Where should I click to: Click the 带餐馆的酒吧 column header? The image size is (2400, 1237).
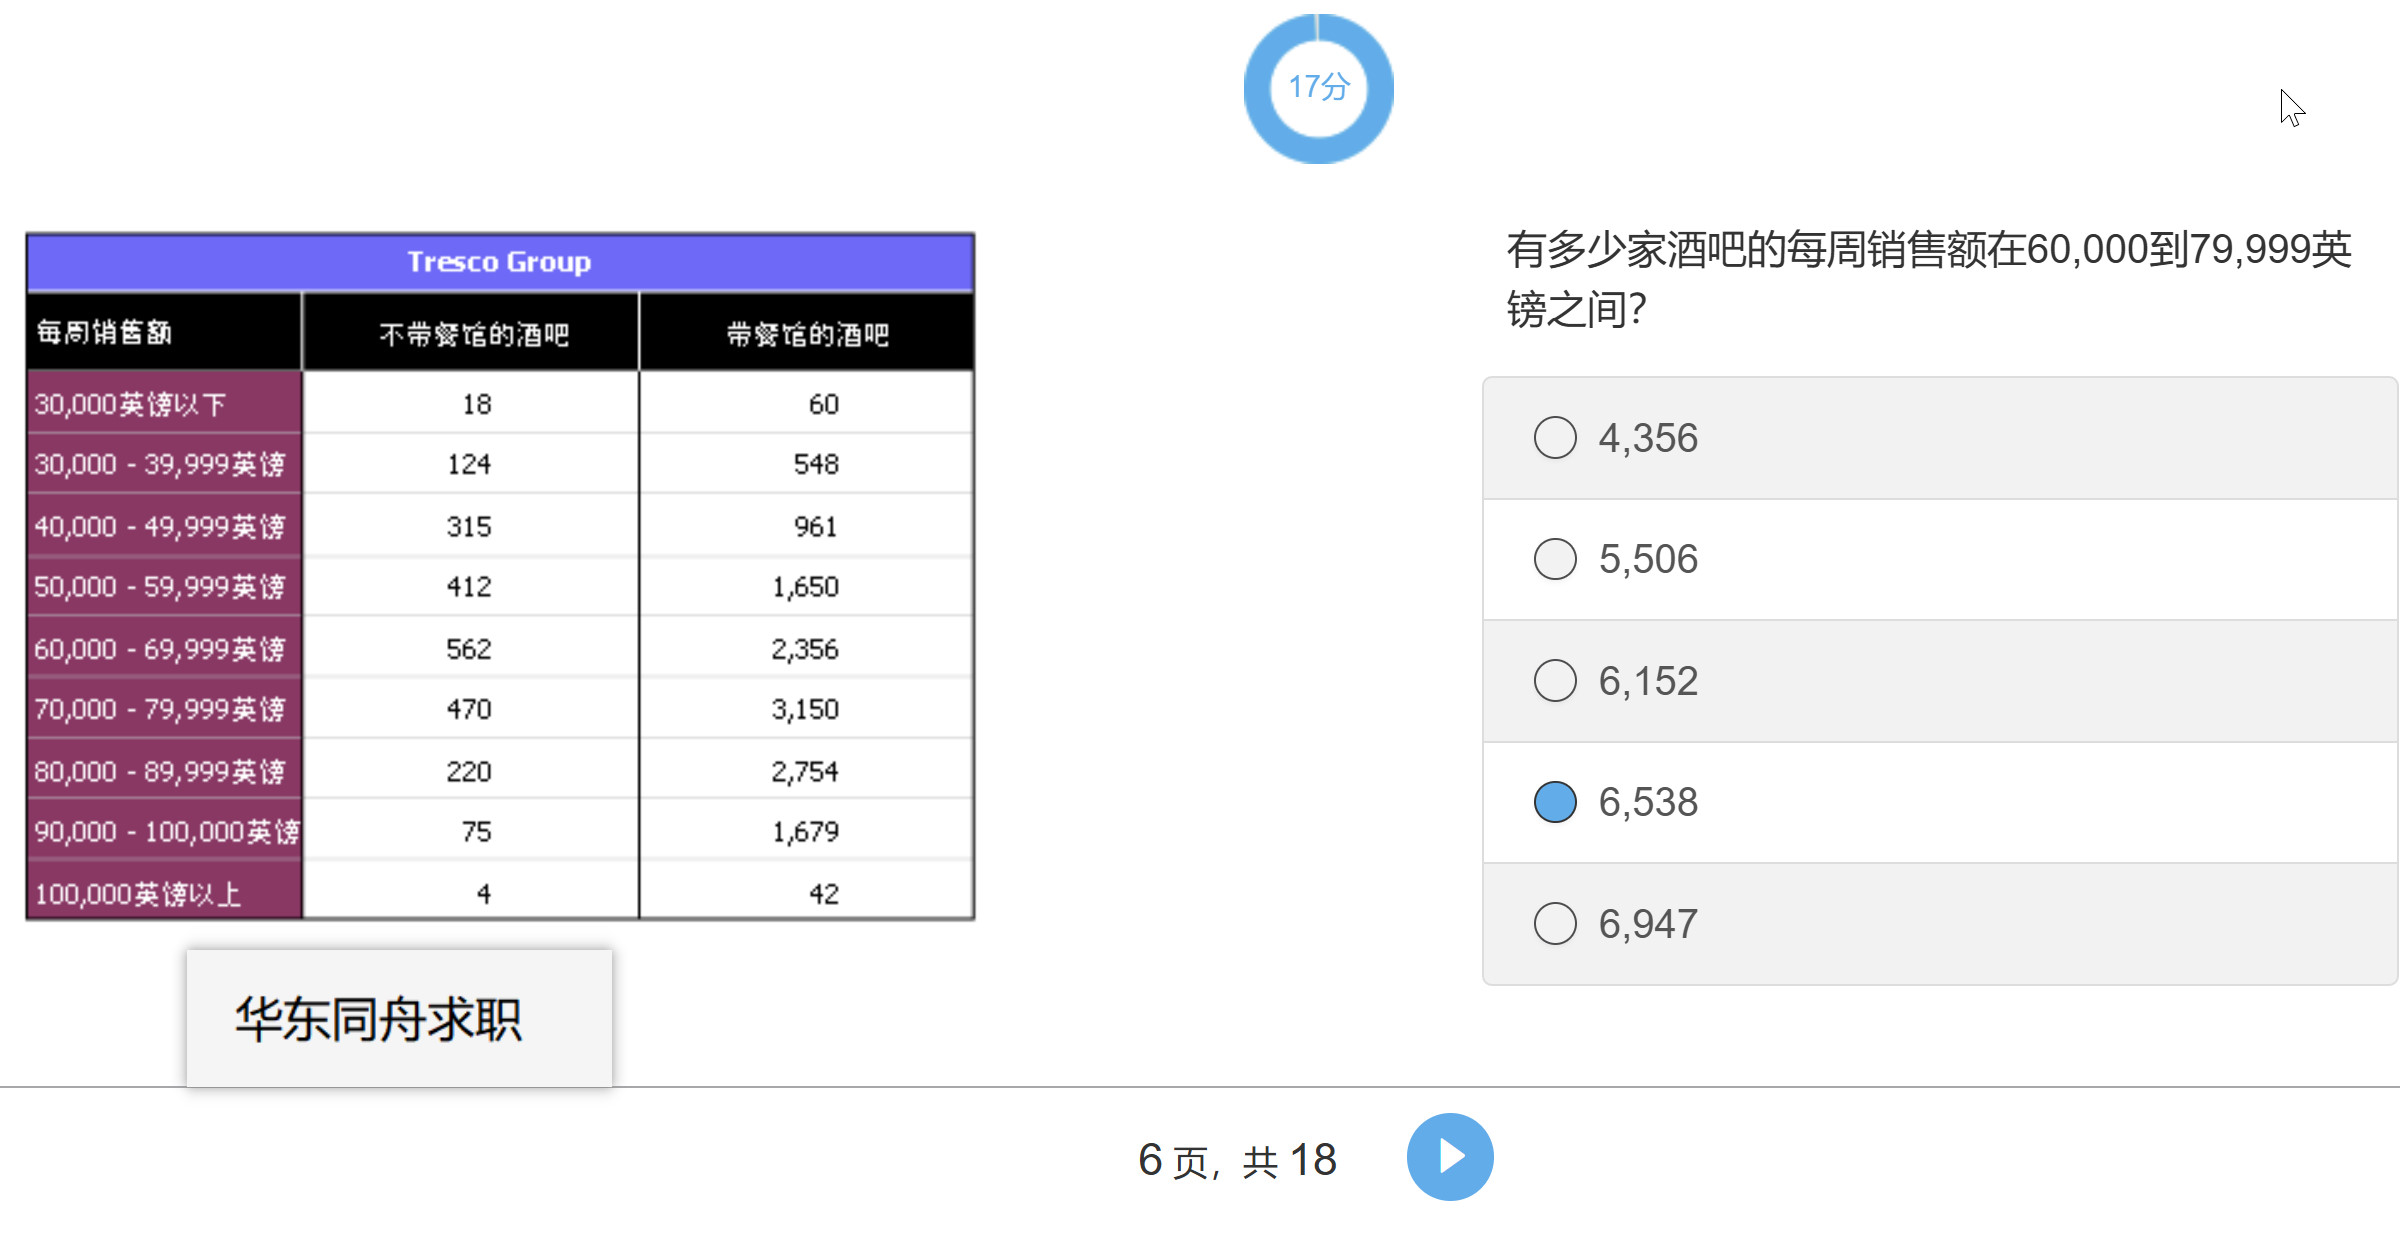coord(807,334)
